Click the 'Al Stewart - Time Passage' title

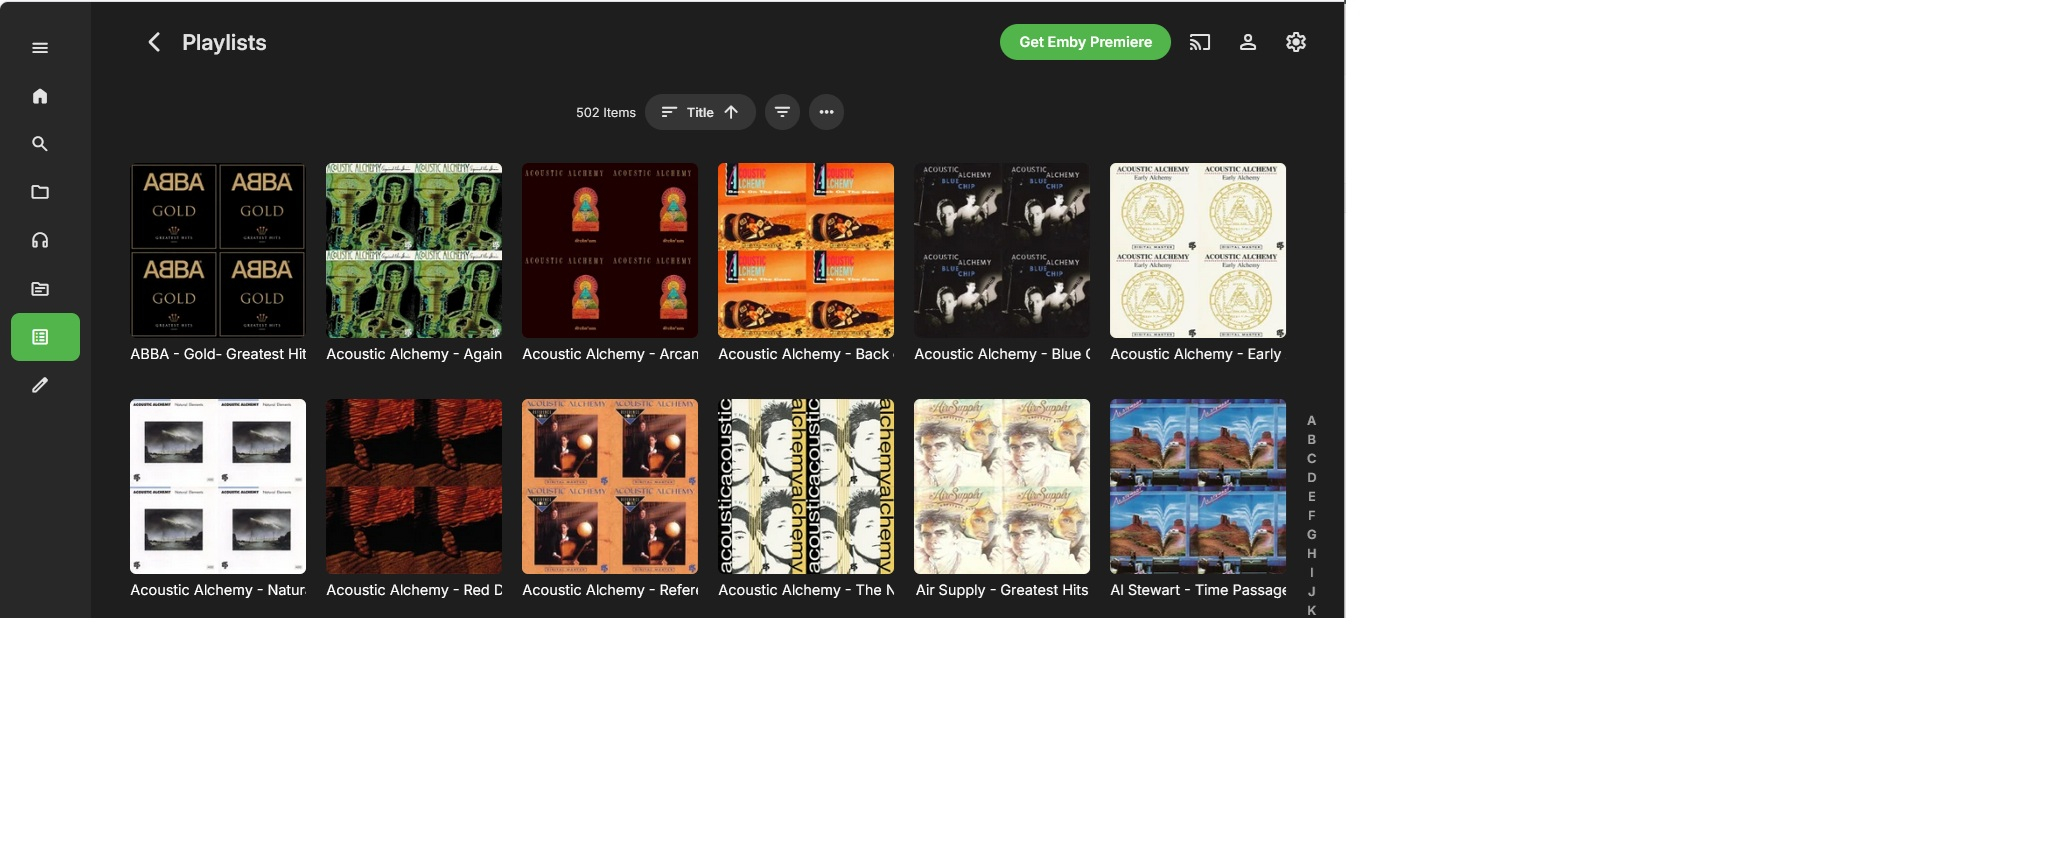click(1198, 590)
